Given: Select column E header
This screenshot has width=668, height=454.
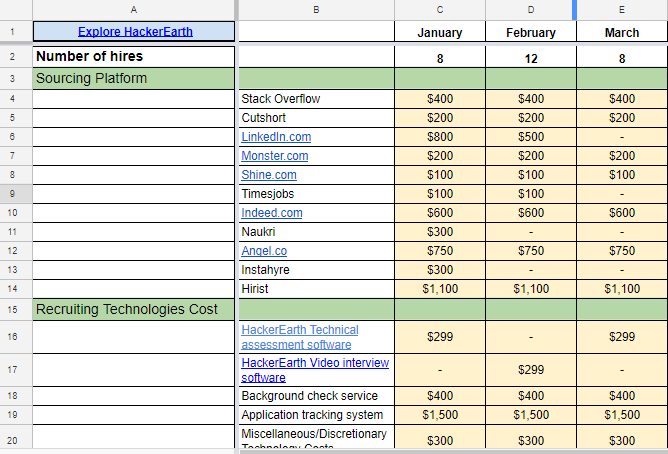Looking at the screenshot, I should [x=622, y=10].
